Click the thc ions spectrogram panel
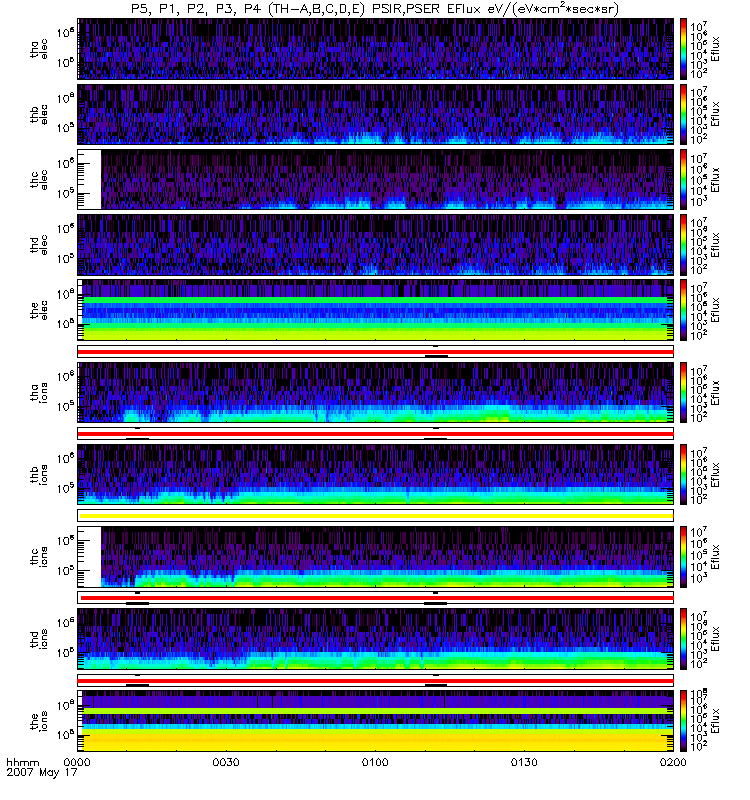Image resolution: width=750 pixels, height=800 pixels. coord(386,556)
